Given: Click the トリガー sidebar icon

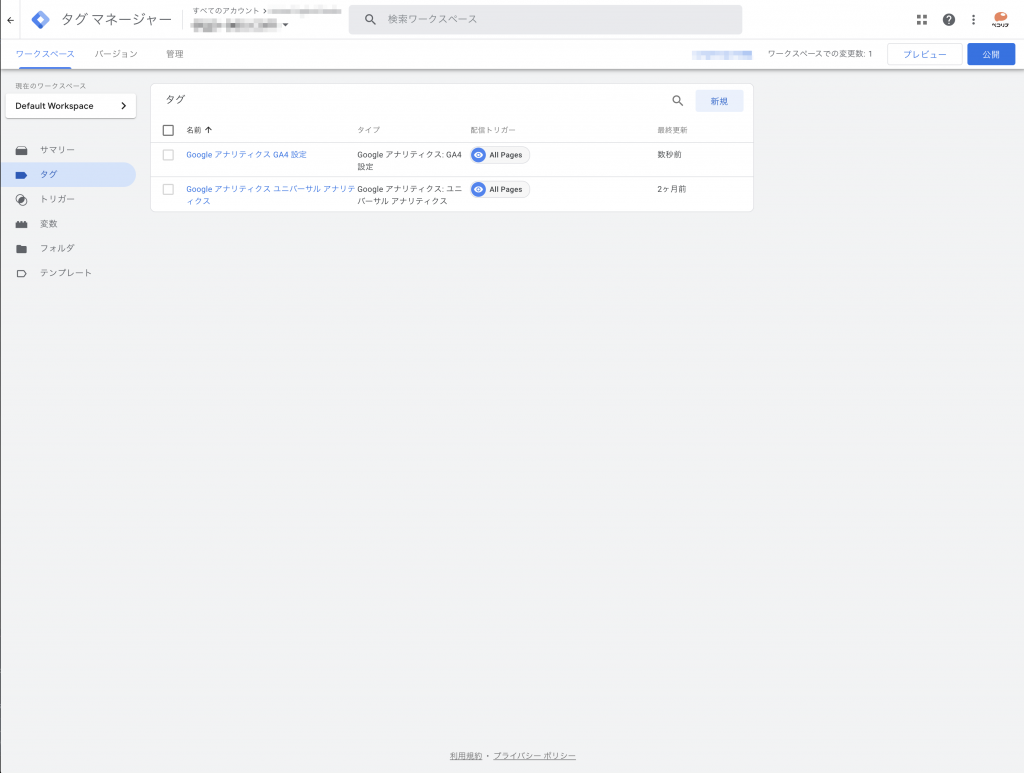Looking at the screenshot, I should tap(22, 200).
